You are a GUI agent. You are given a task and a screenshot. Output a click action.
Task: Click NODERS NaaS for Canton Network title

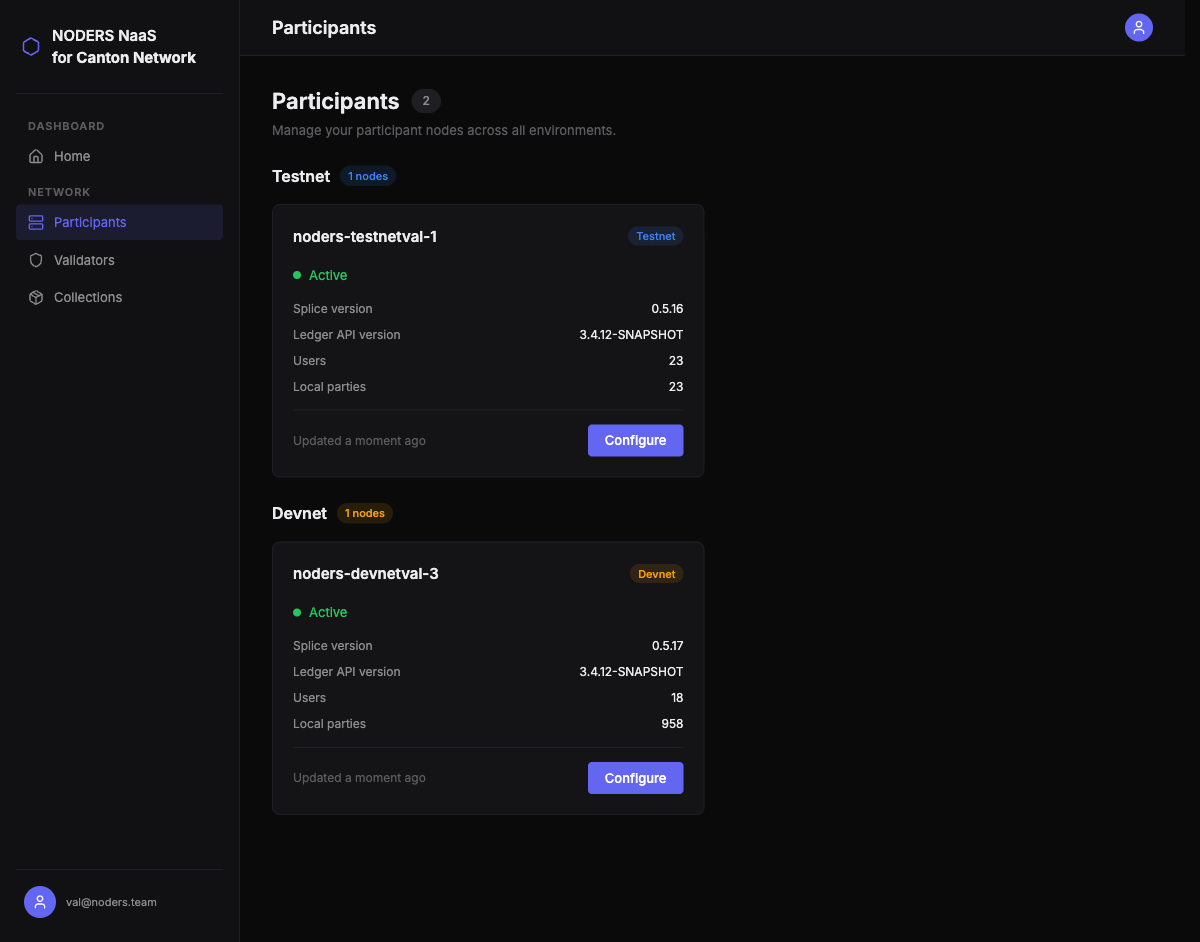[x=124, y=47]
